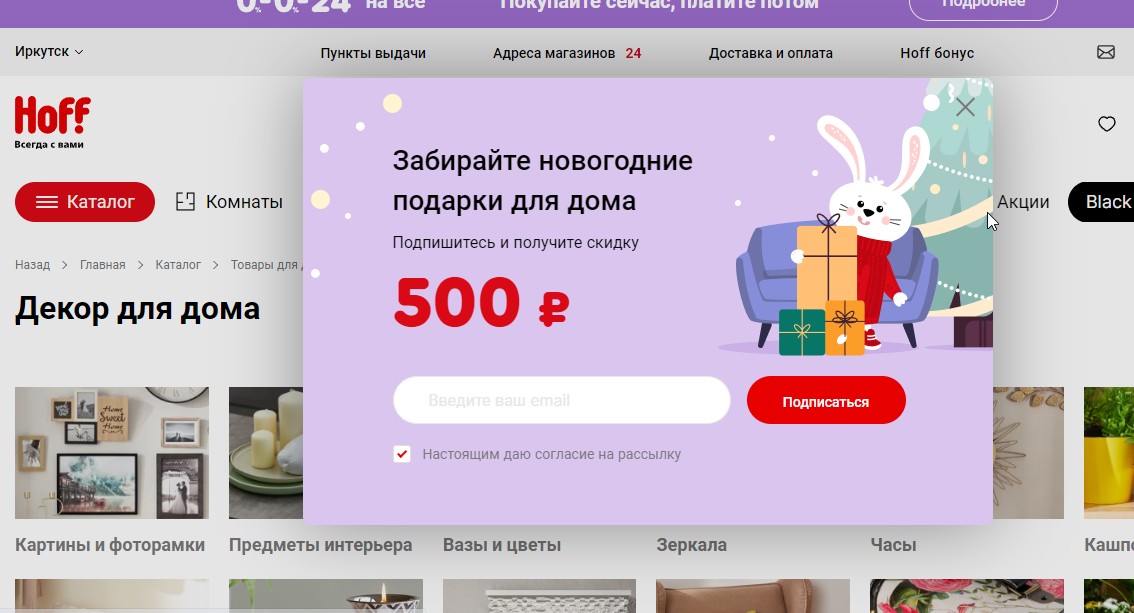The width and height of the screenshot is (1134, 613).
Task: Click Подробнее in the top banner
Action: [983, 6]
